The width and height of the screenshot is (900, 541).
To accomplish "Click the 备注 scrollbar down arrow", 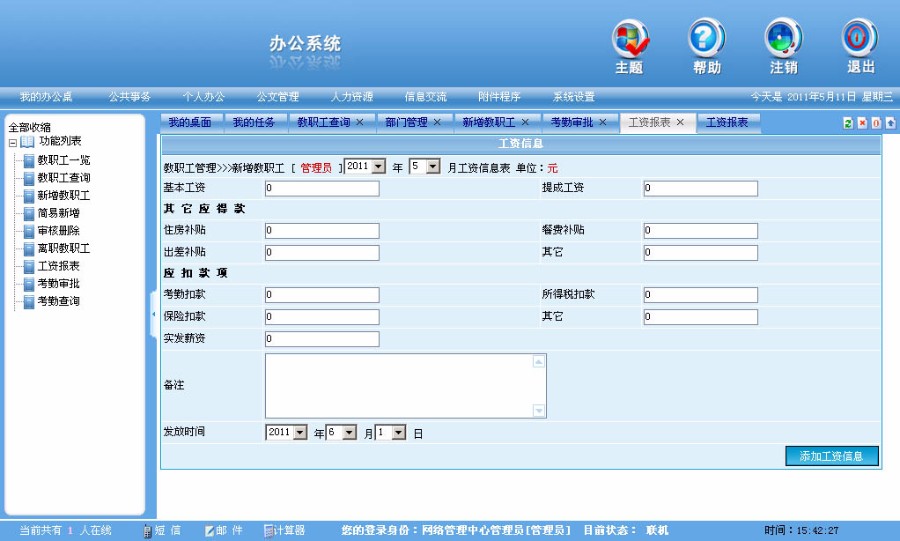I will 538,410.
